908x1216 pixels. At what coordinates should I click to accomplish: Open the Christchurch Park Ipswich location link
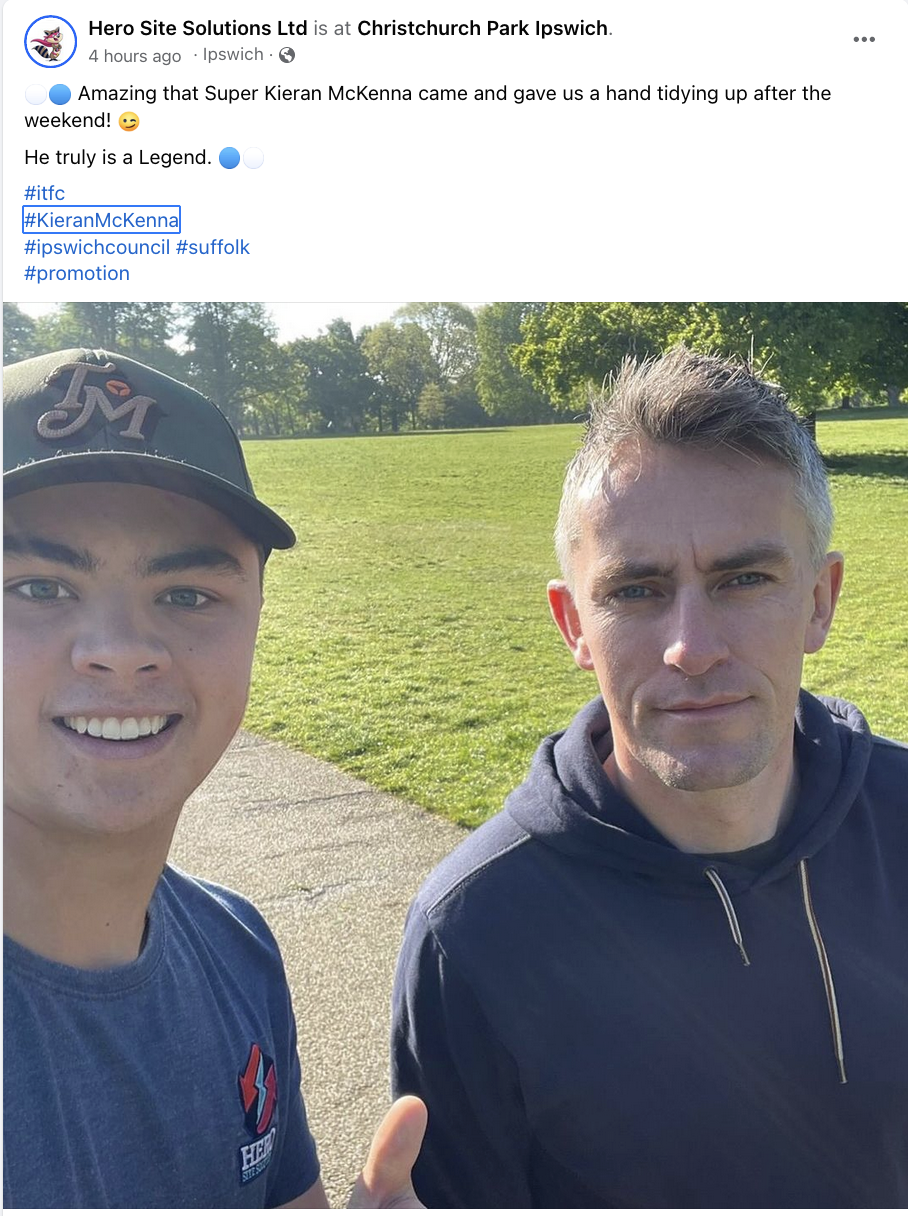click(483, 28)
